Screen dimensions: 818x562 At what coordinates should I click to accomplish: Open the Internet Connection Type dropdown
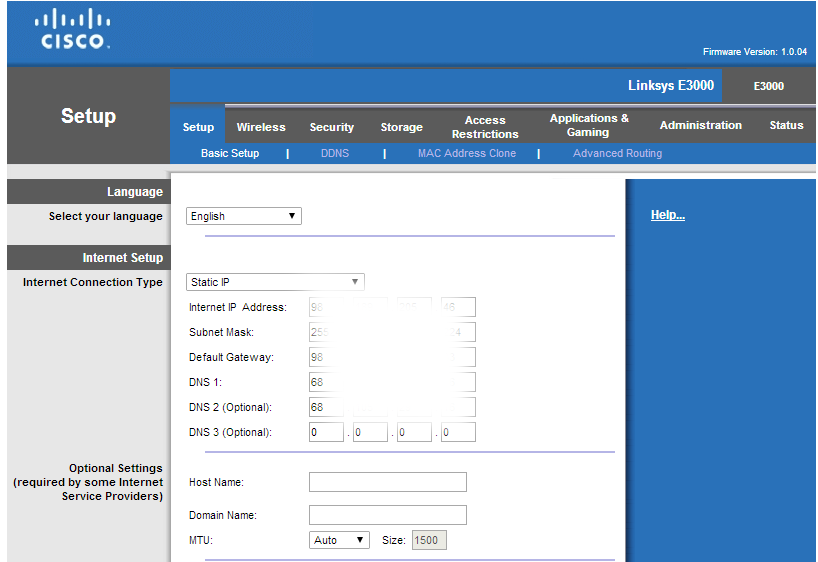275,282
